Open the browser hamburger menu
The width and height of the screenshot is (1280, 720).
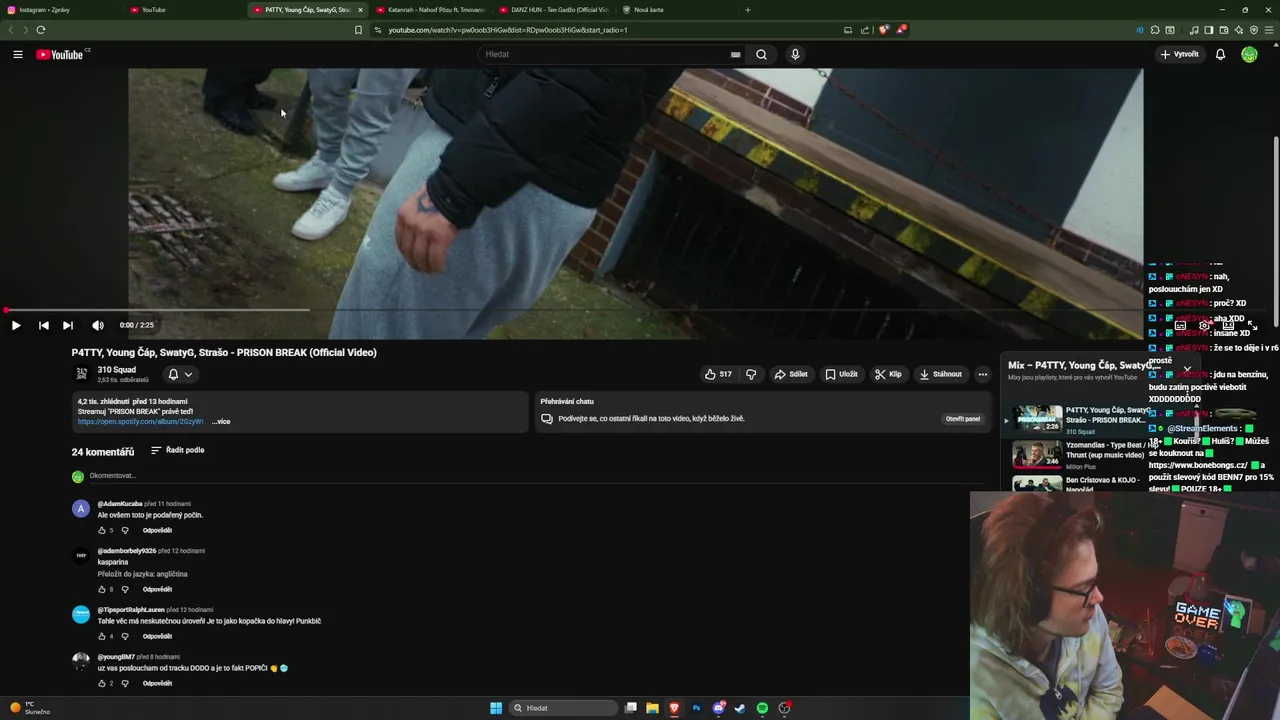tap(1270, 30)
